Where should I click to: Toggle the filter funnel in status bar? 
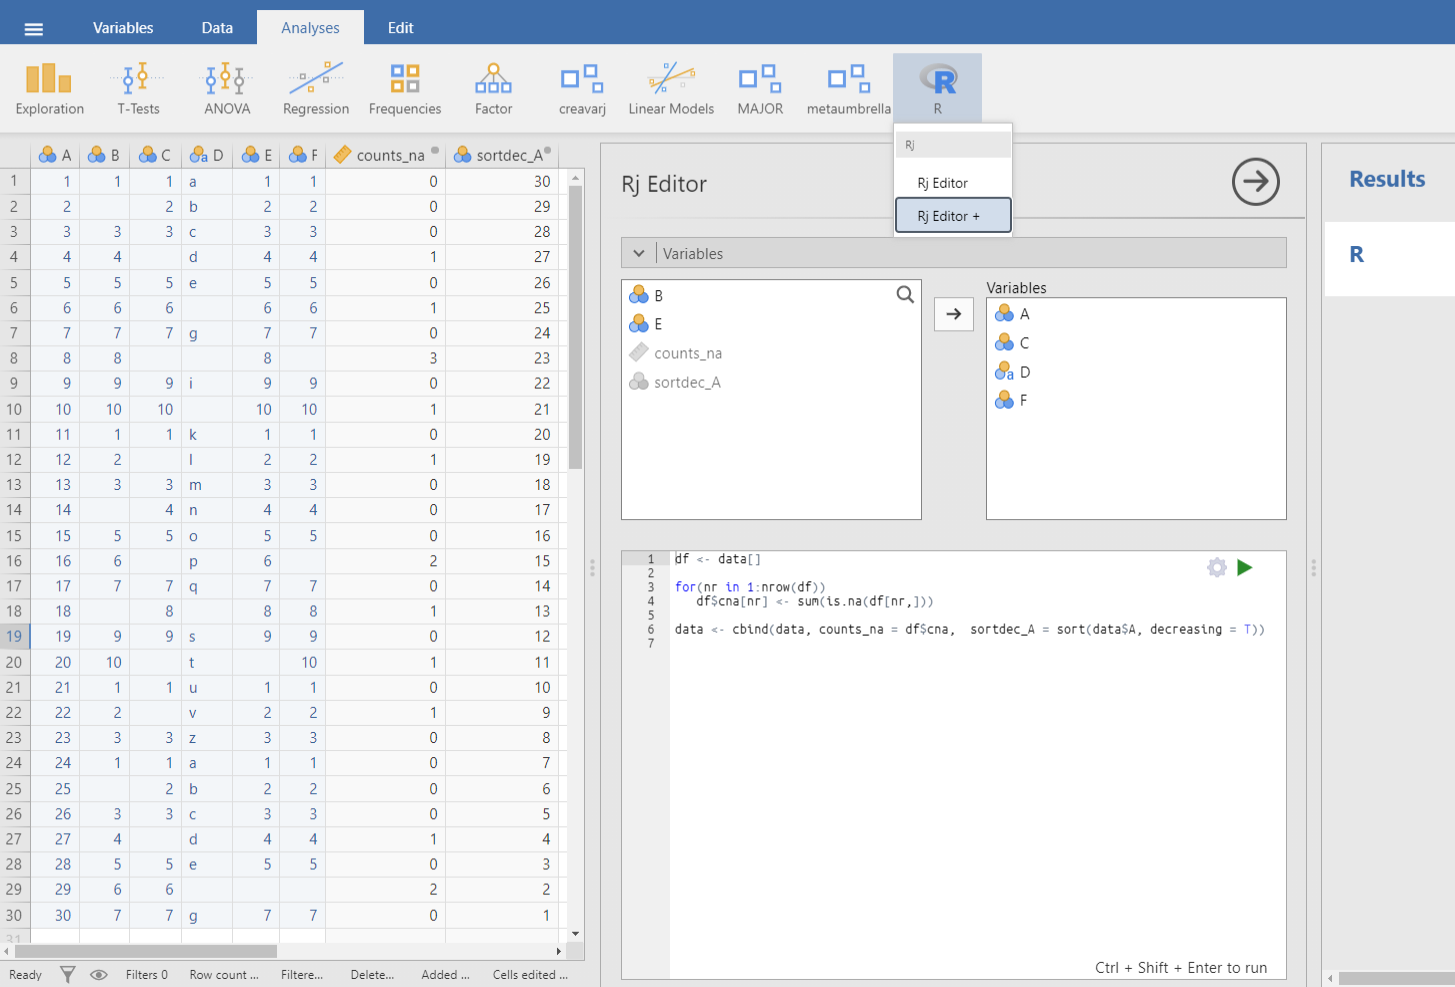point(67,975)
